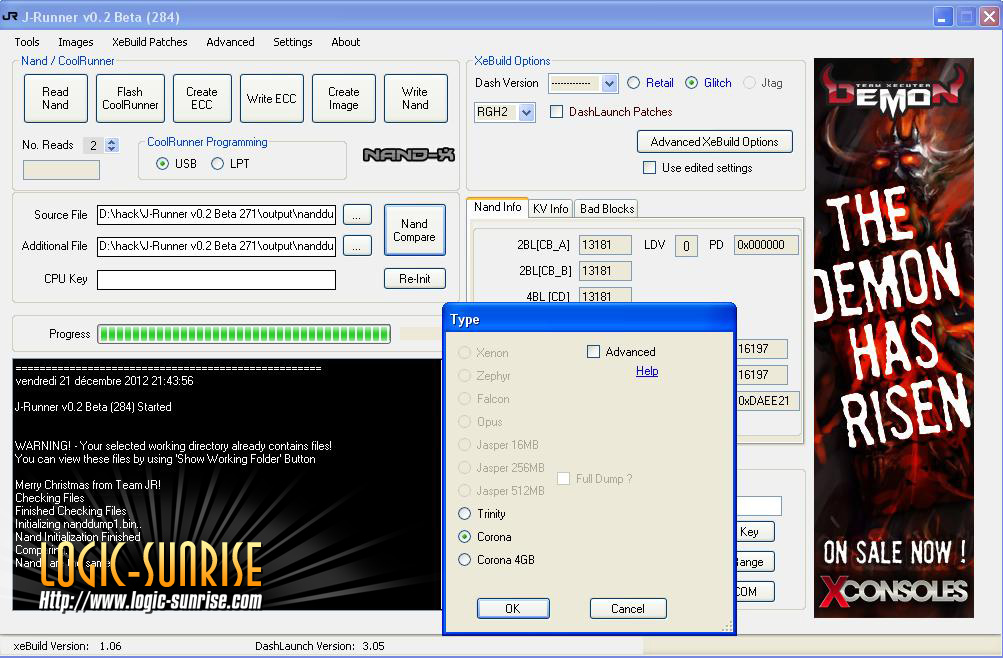Click the date line 'vendredi 21 décembre 2012'
Screen dimensions: 1003x658
coord(104,381)
